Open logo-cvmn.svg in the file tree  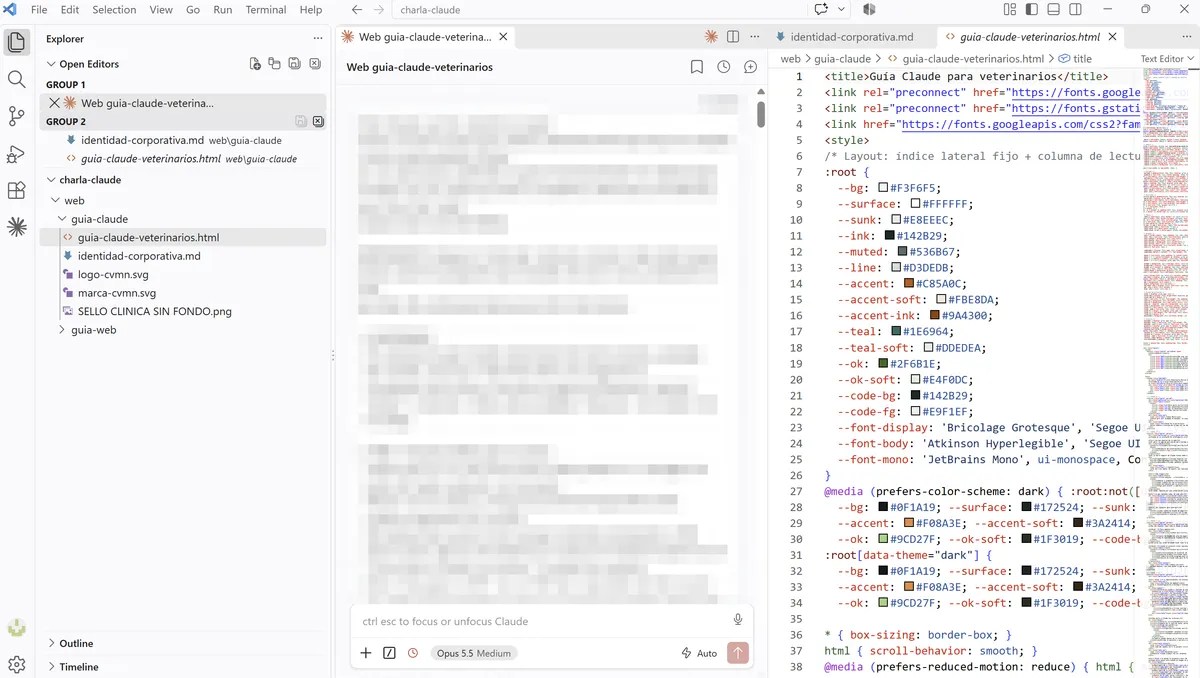pos(113,274)
